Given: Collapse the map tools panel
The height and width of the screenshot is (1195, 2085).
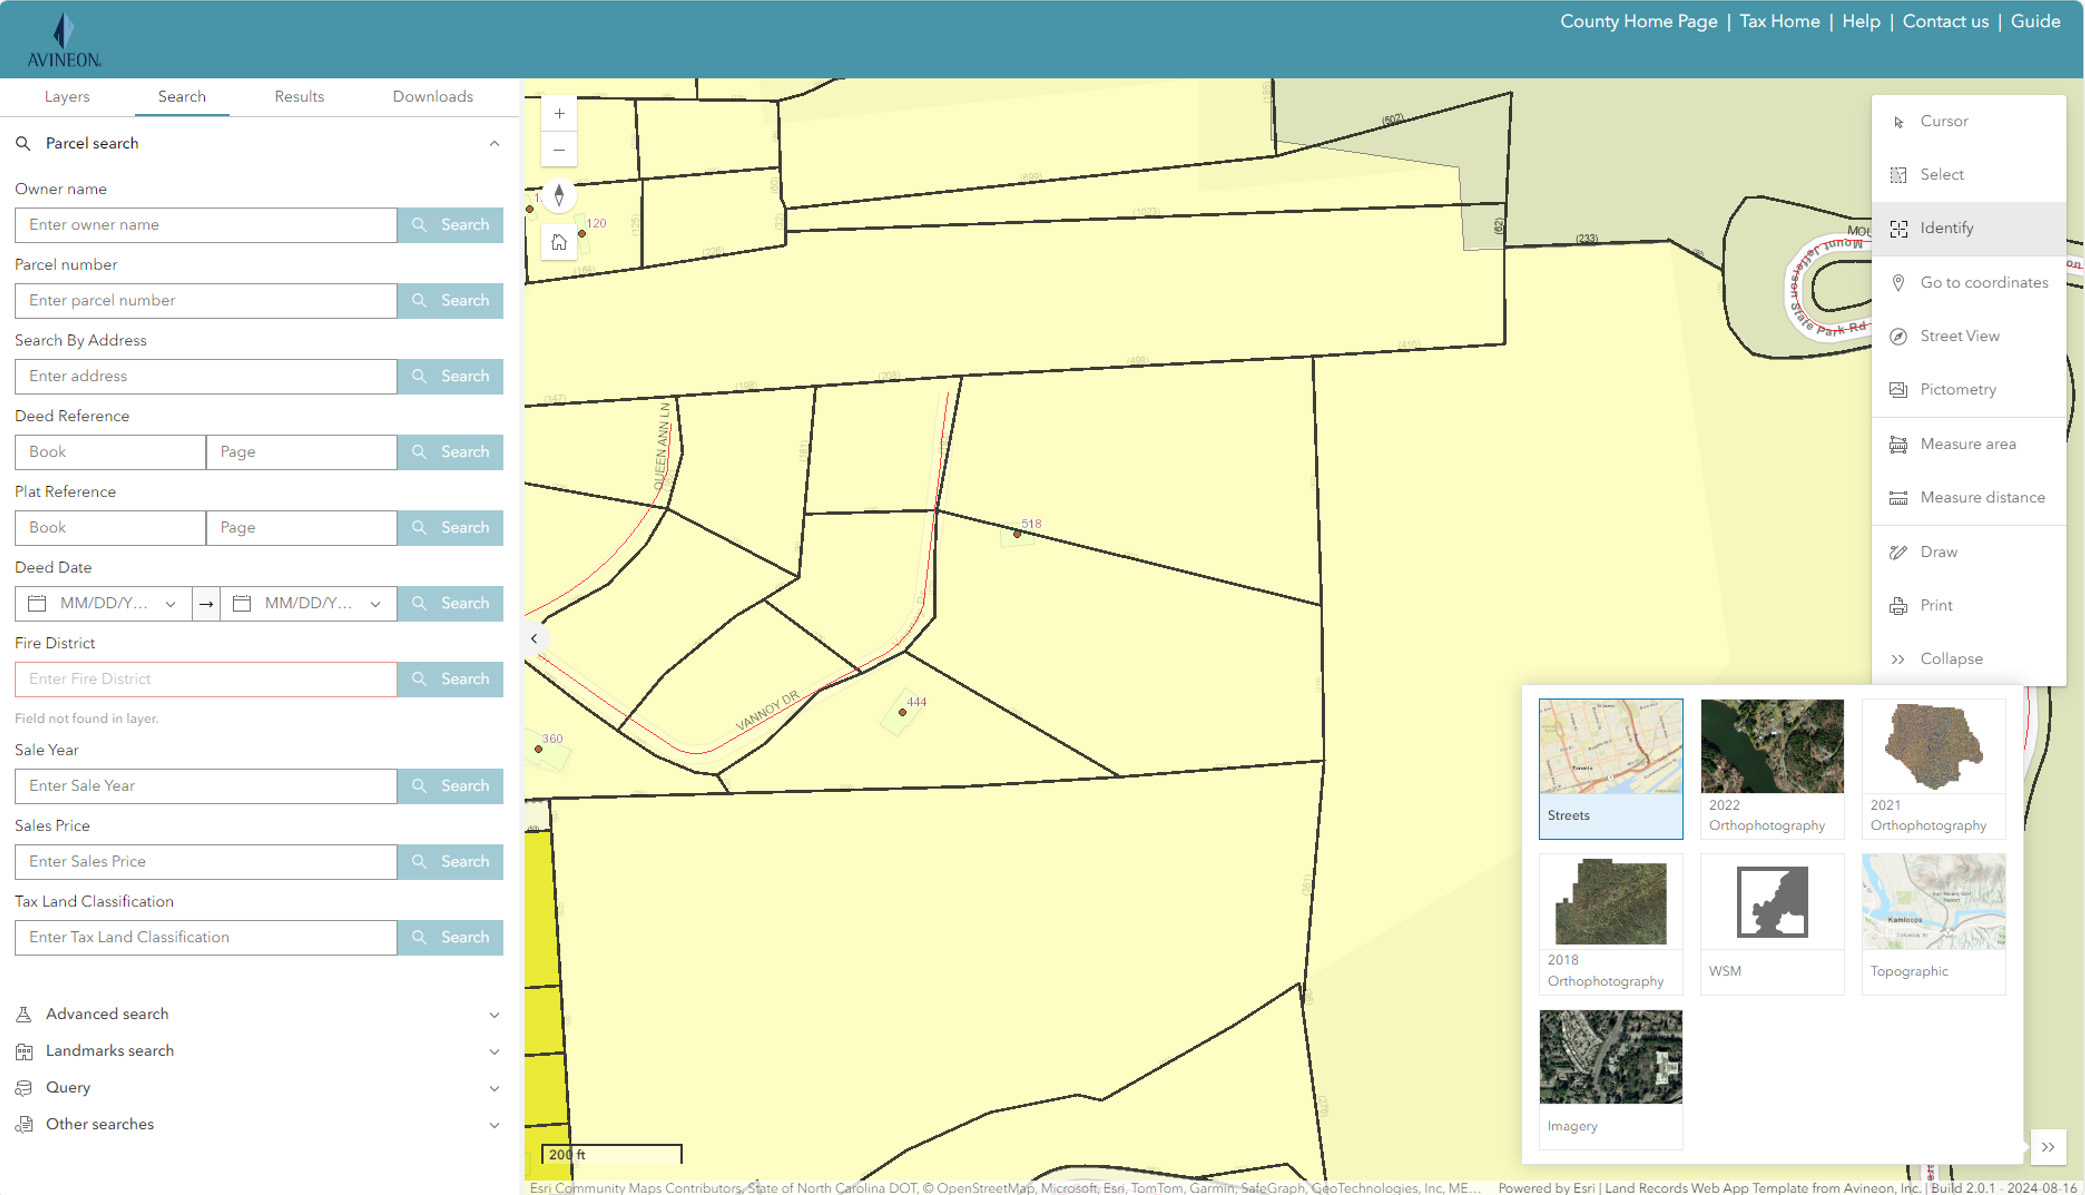Looking at the screenshot, I should pos(1952,658).
